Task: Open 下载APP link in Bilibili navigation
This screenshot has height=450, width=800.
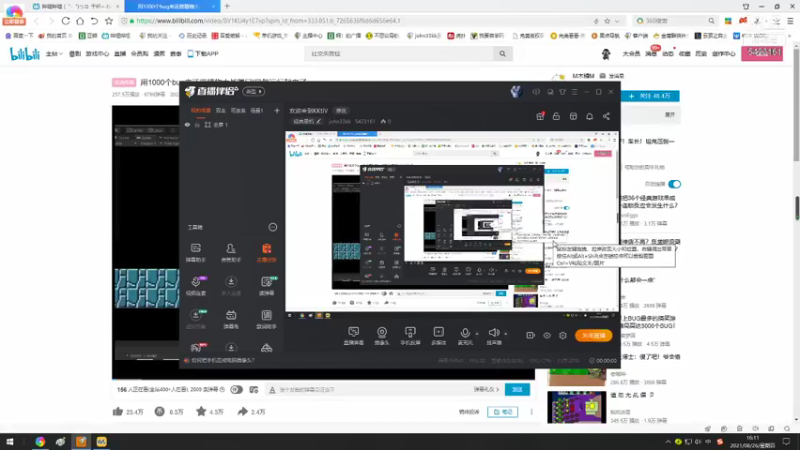Action: pos(203,54)
